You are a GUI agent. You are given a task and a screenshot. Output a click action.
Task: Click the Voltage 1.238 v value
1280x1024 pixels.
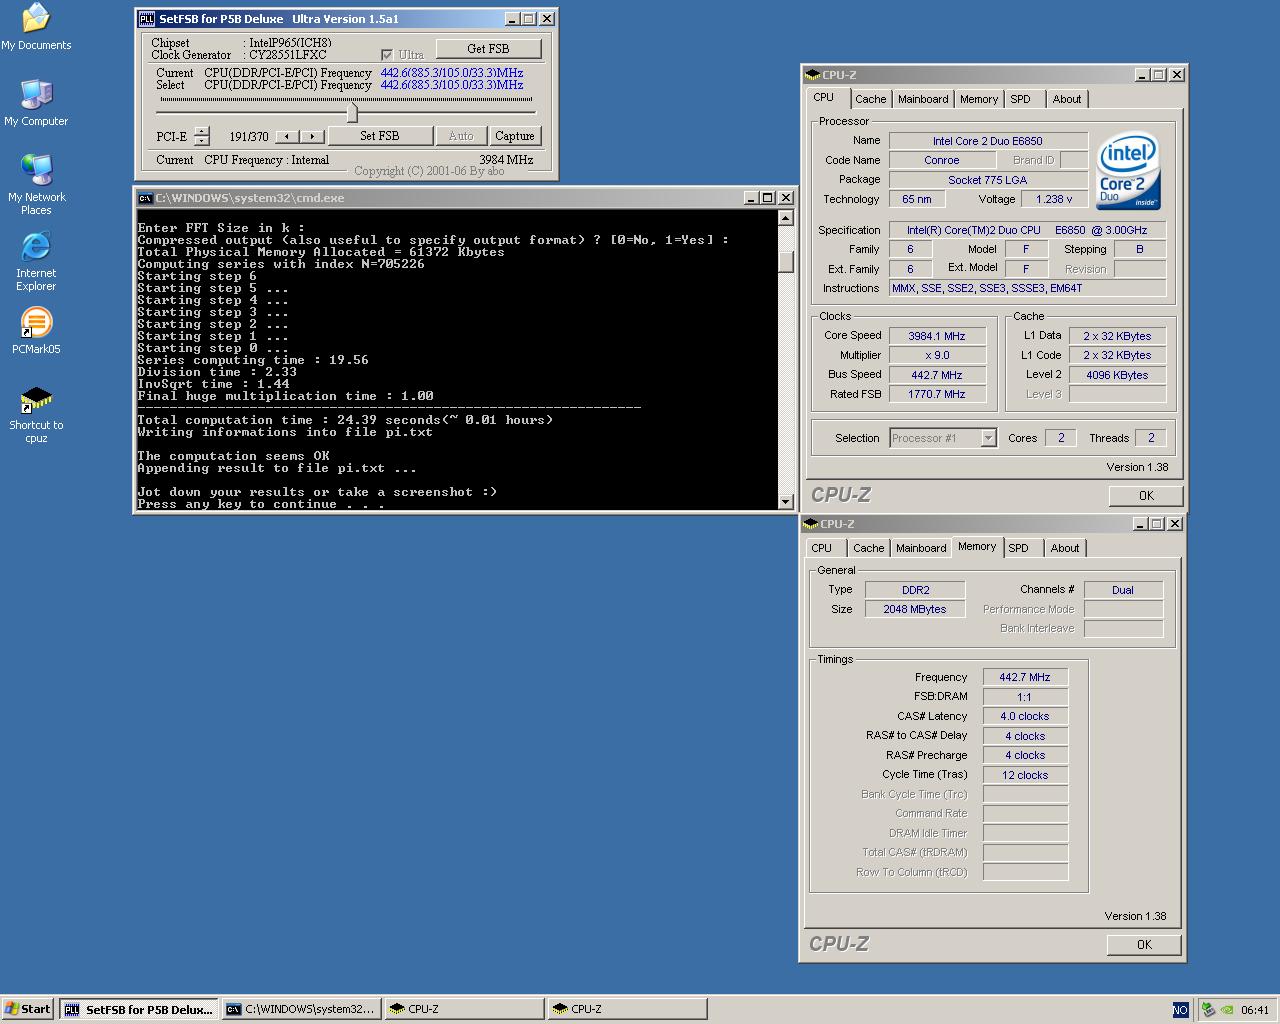1054,199
